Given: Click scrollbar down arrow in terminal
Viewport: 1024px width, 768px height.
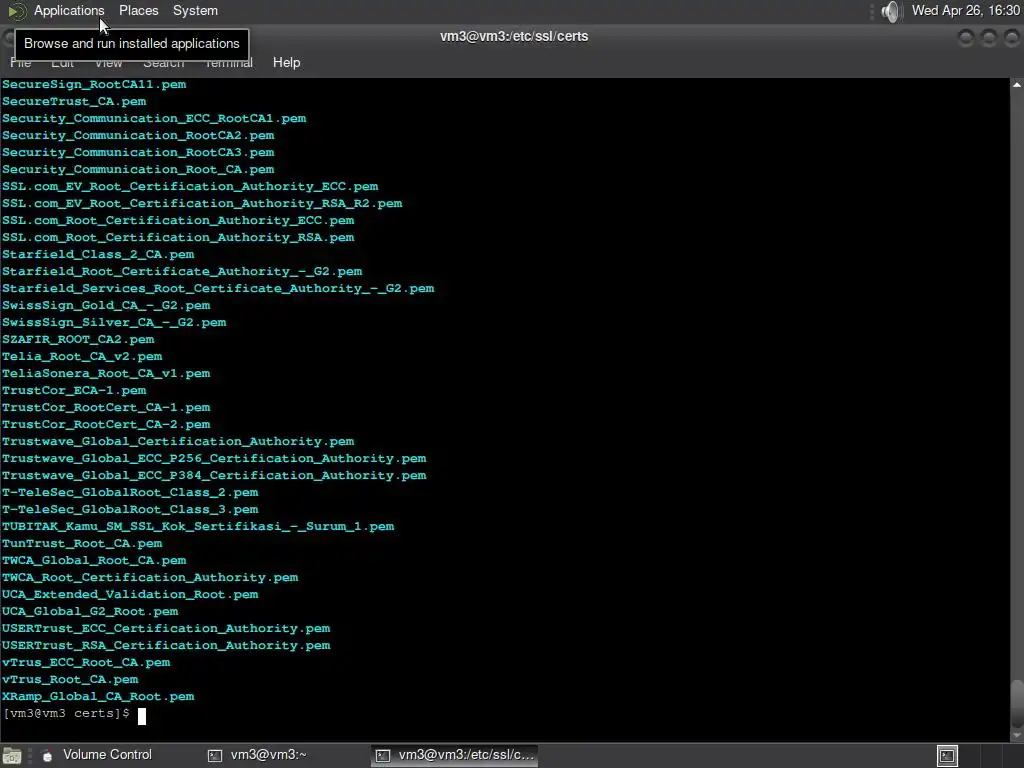Looking at the screenshot, I should tap(1017, 736).
